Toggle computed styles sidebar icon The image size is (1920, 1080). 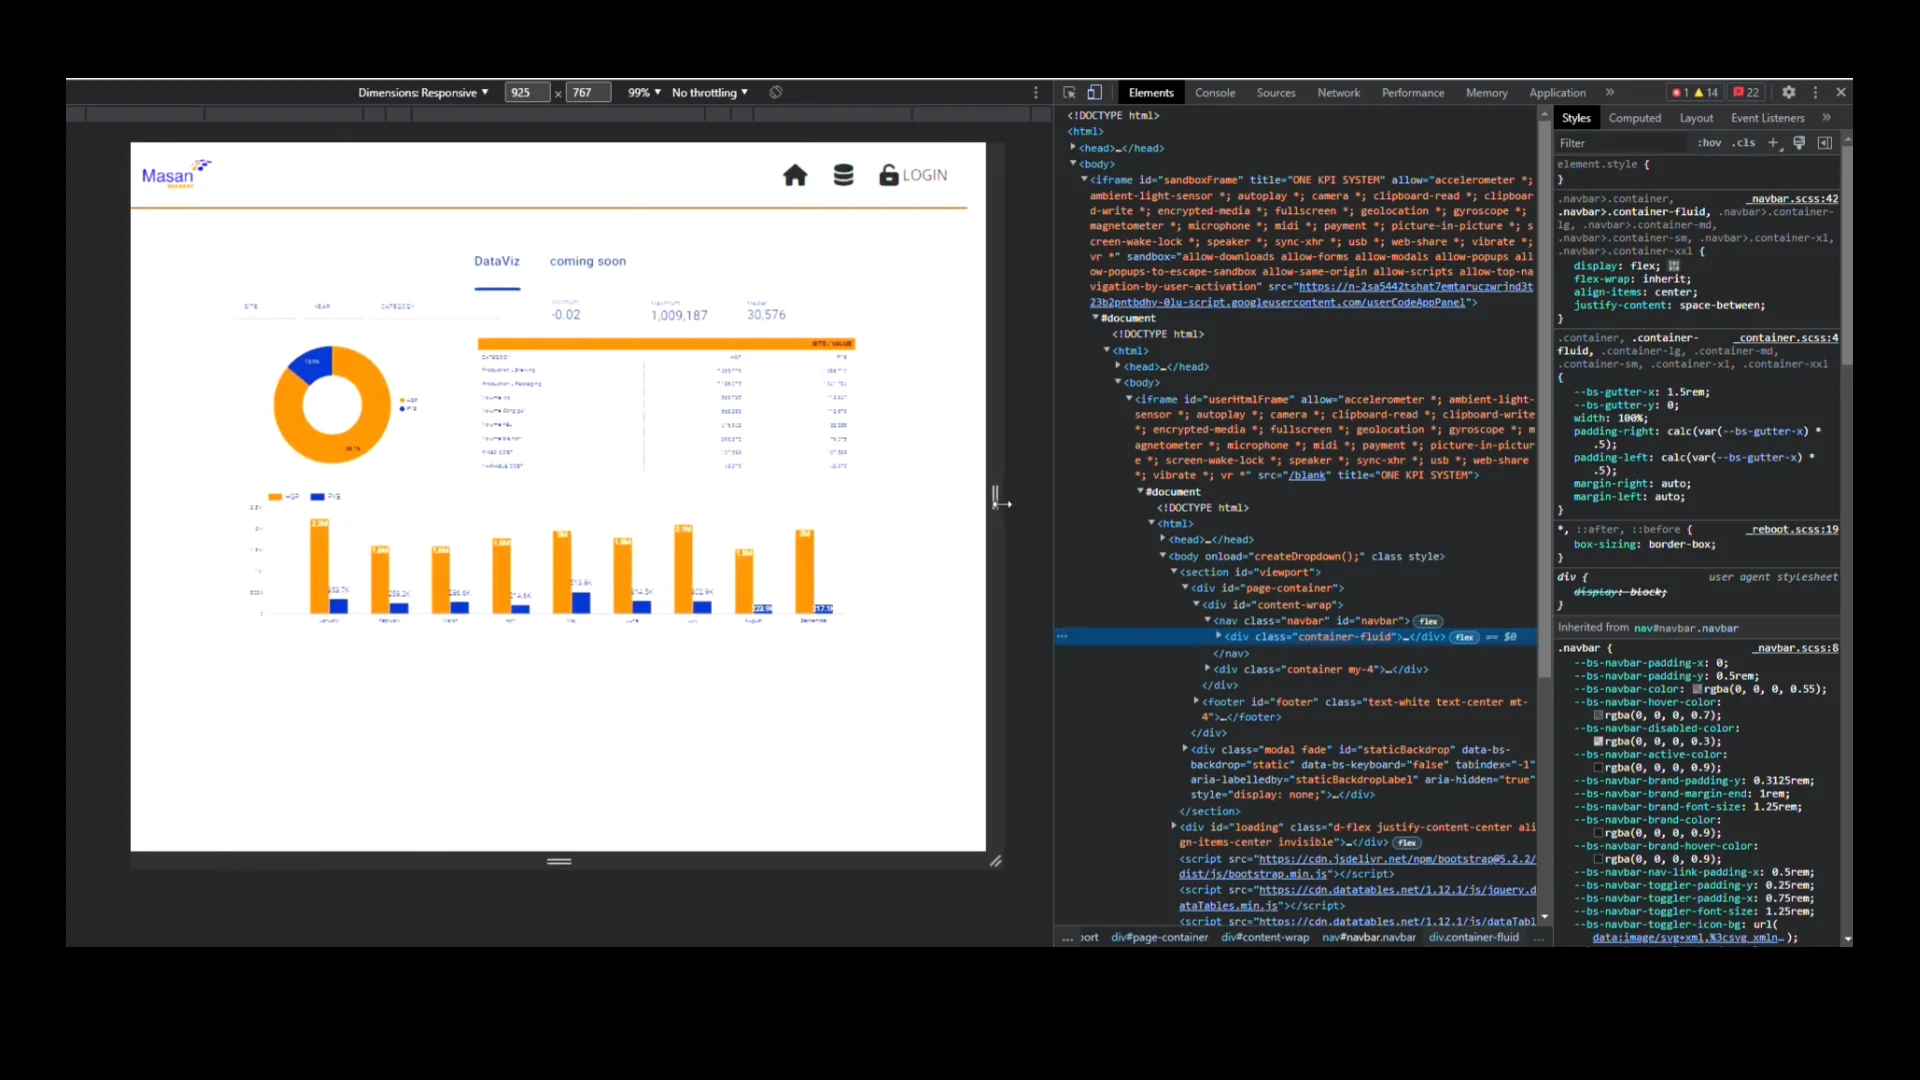point(1825,143)
